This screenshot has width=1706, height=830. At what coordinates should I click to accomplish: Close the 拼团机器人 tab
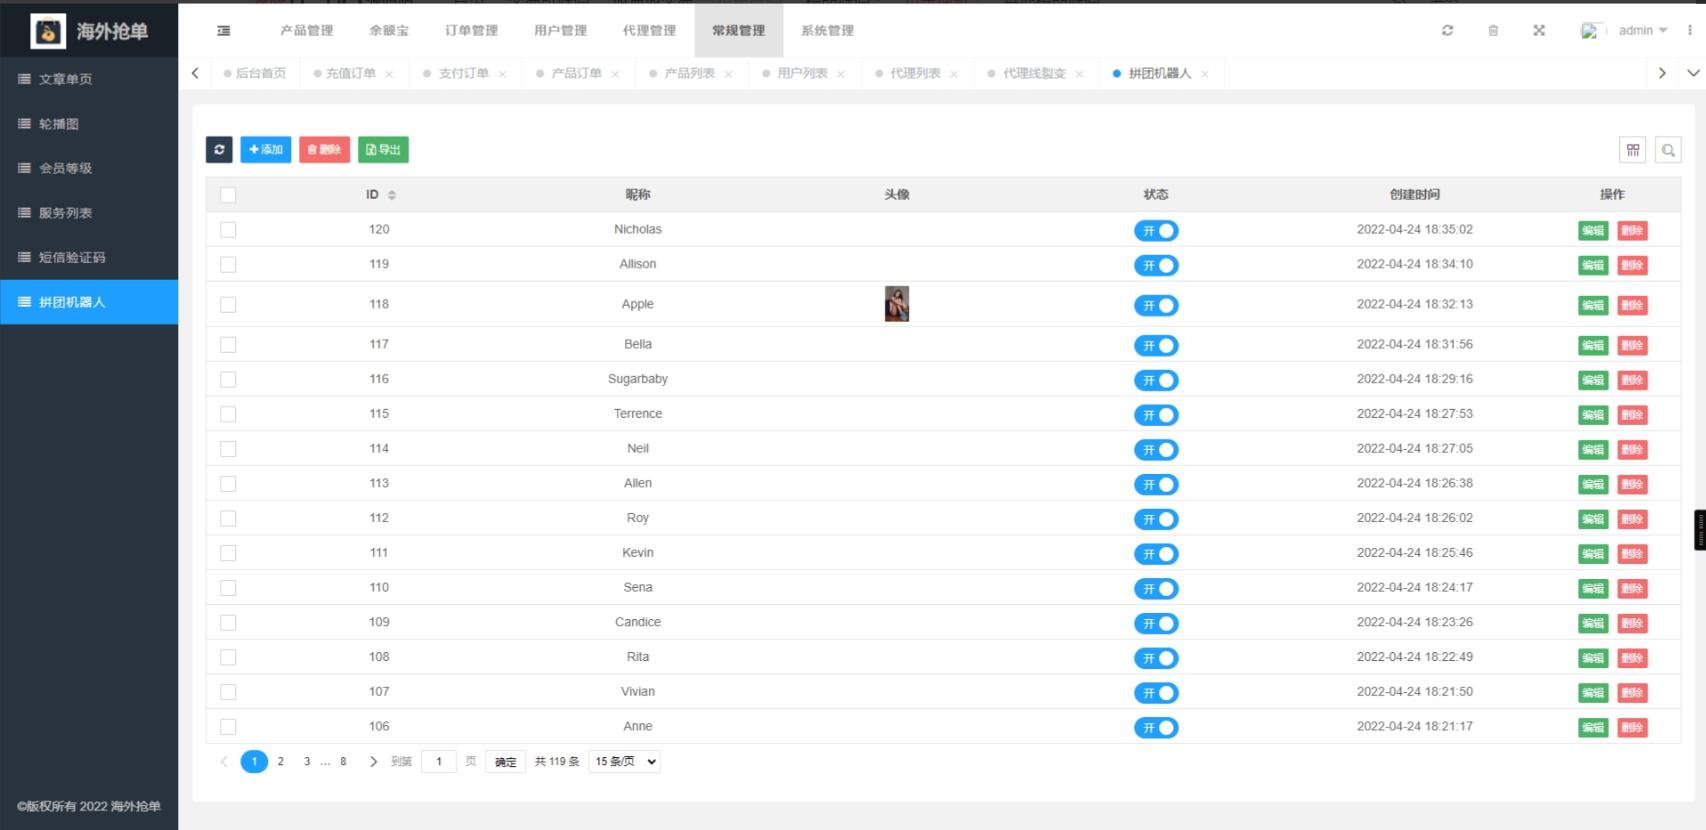point(1205,74)
